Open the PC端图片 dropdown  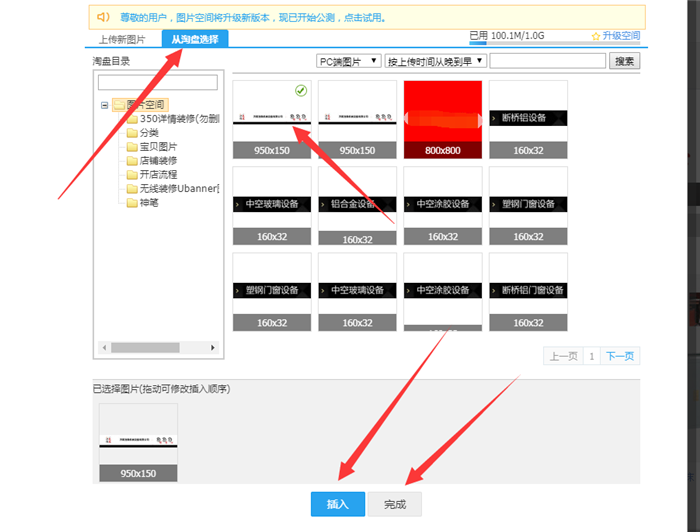[x=348, y=61]
